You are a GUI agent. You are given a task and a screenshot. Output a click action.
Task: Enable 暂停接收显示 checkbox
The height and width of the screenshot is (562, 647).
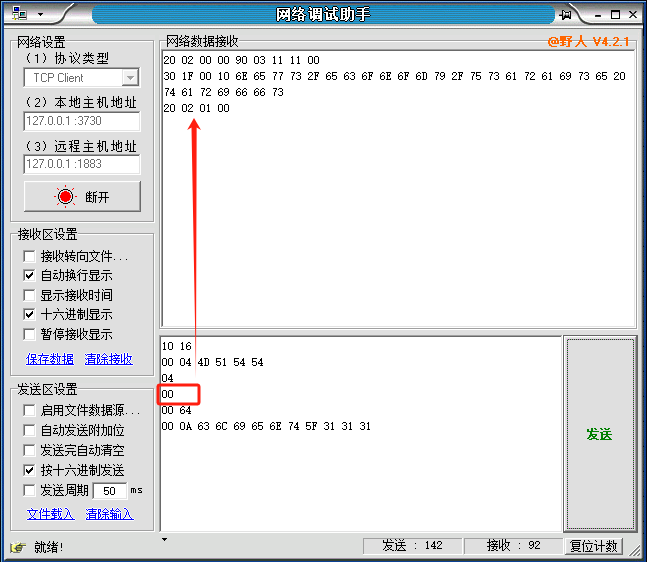29,334
